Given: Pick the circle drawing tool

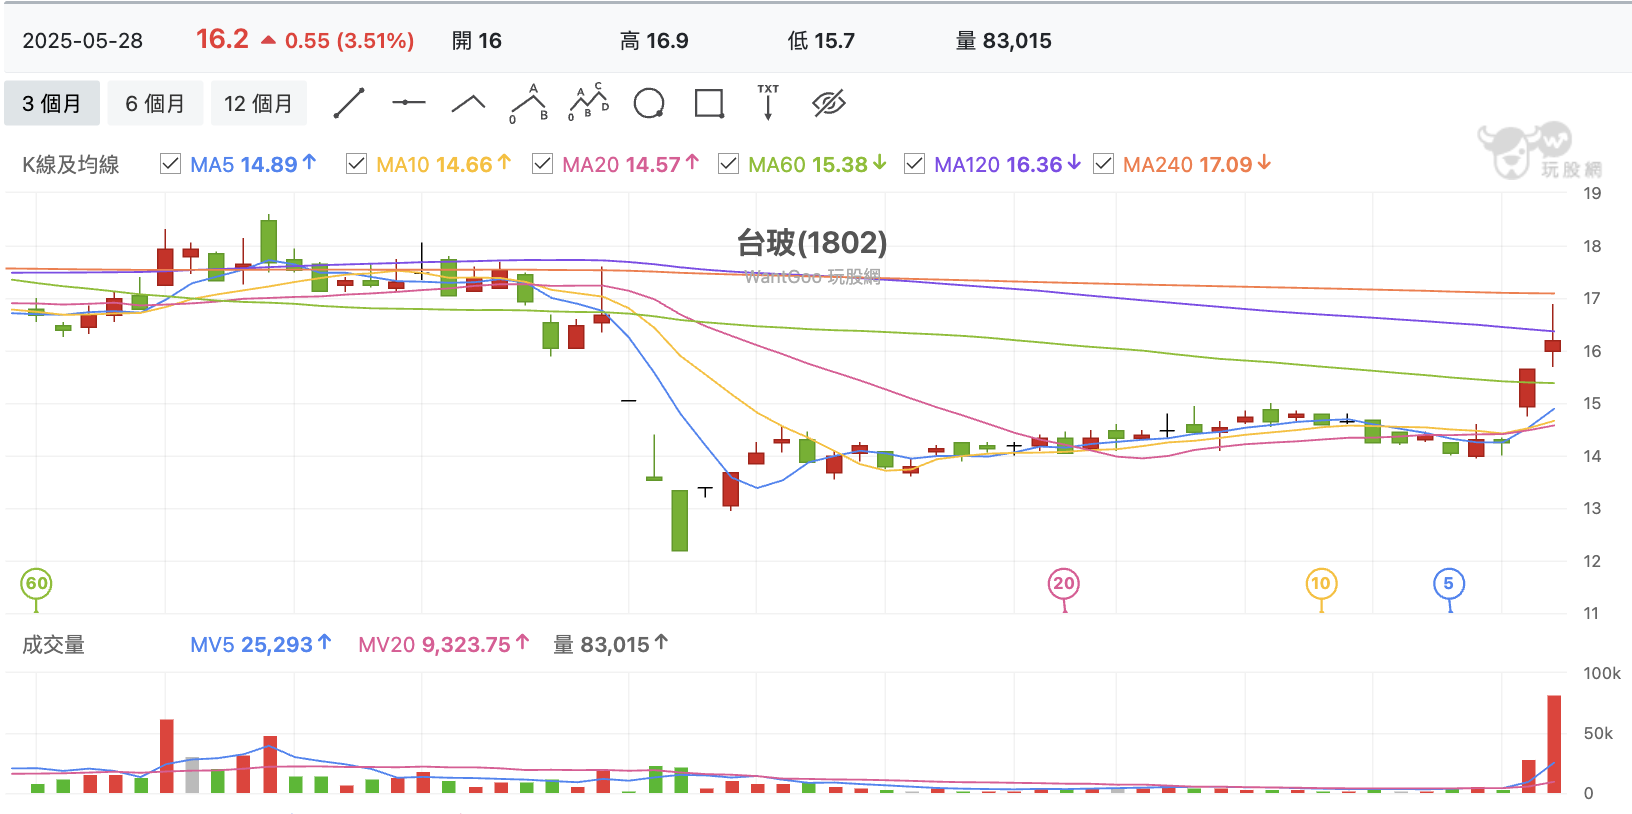Looking at the screenshot, I should [649, 103].
